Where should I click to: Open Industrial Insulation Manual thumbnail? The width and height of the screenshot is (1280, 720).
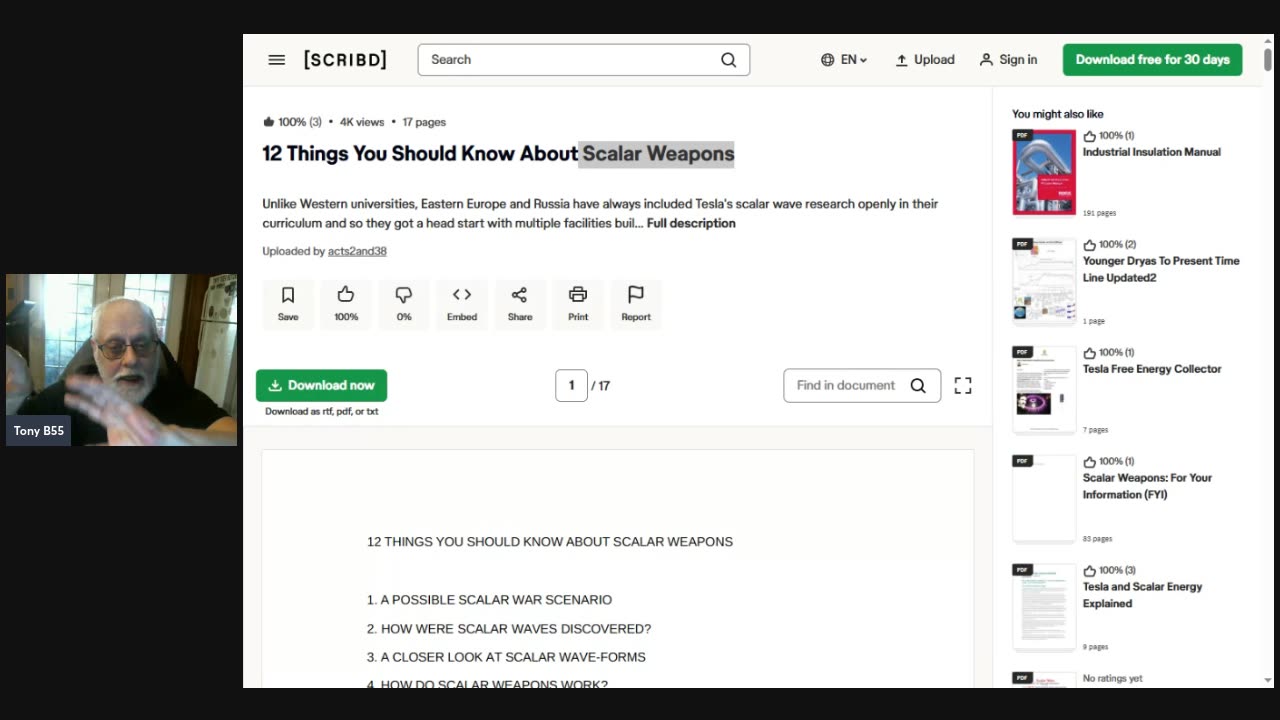pyautogui.click(x=1044, y=172)
